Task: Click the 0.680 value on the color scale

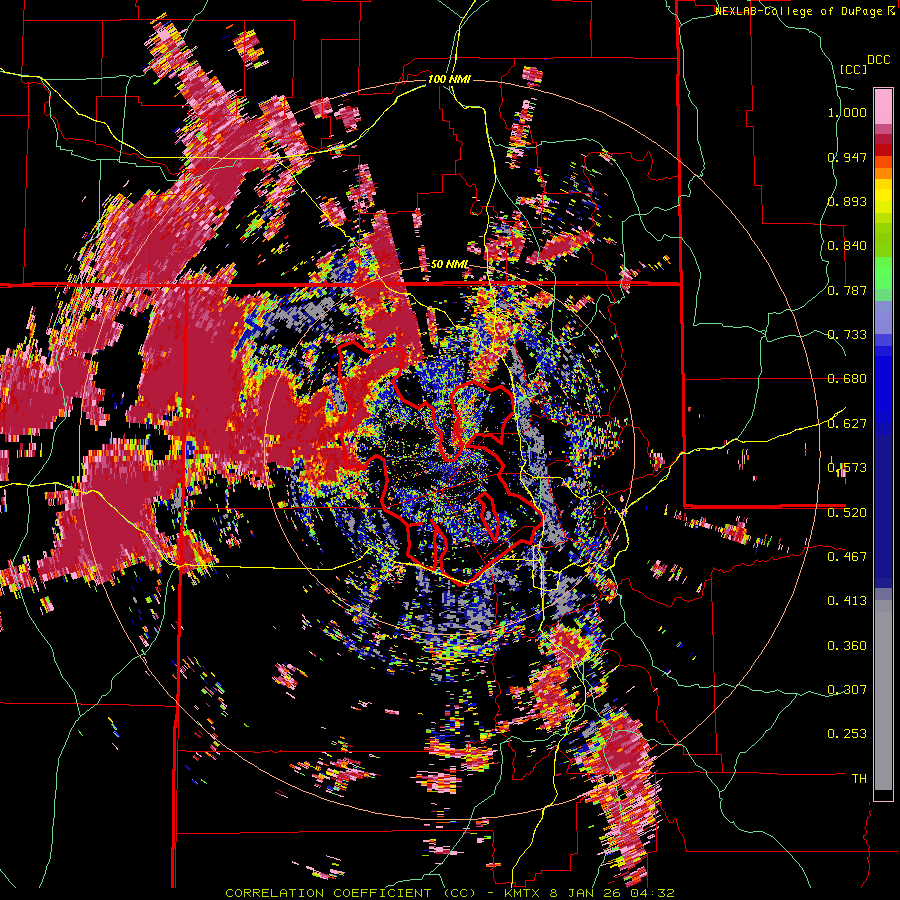Action: click(847, 379)
